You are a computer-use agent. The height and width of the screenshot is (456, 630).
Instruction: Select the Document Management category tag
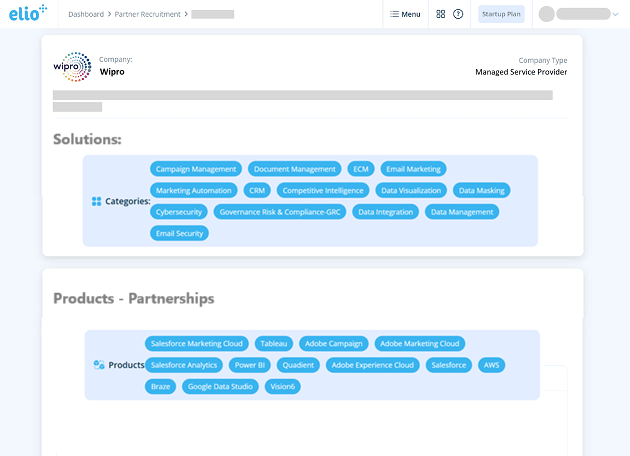coord(295,169)
